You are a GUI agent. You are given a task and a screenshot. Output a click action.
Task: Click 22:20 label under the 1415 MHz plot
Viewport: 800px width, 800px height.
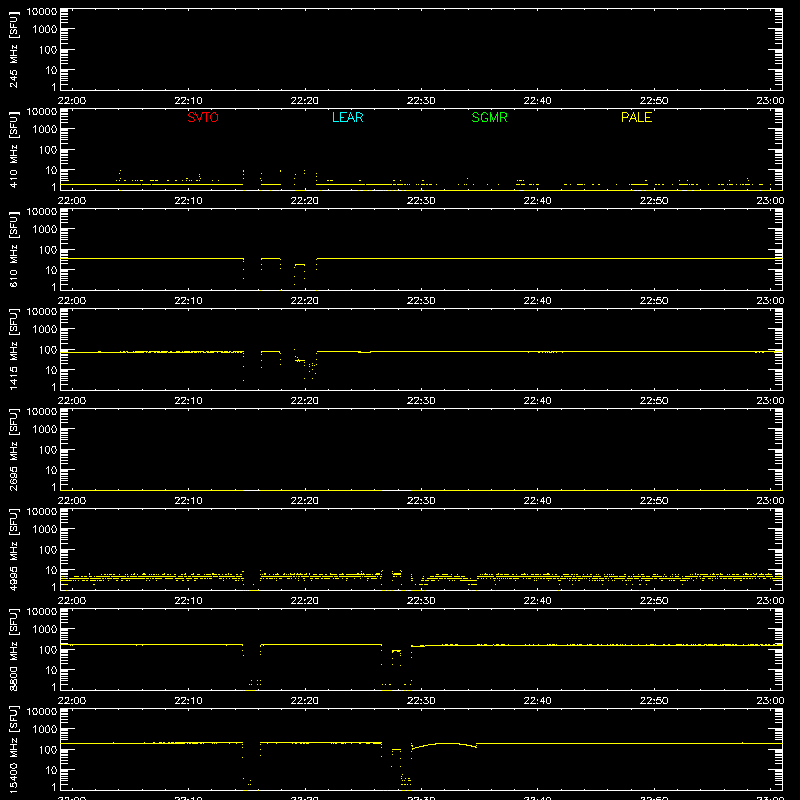pyautogui.click(x=305, y=401)
